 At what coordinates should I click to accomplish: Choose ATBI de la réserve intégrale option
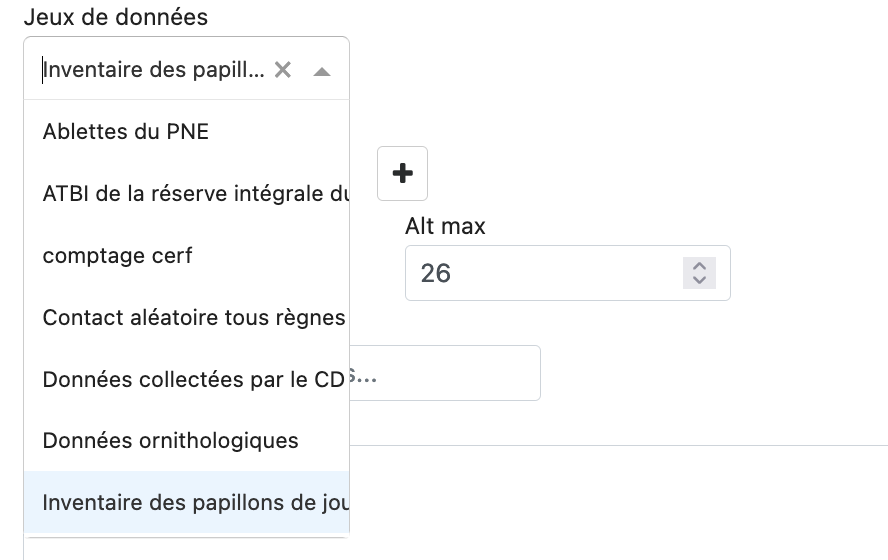(186, 194)
